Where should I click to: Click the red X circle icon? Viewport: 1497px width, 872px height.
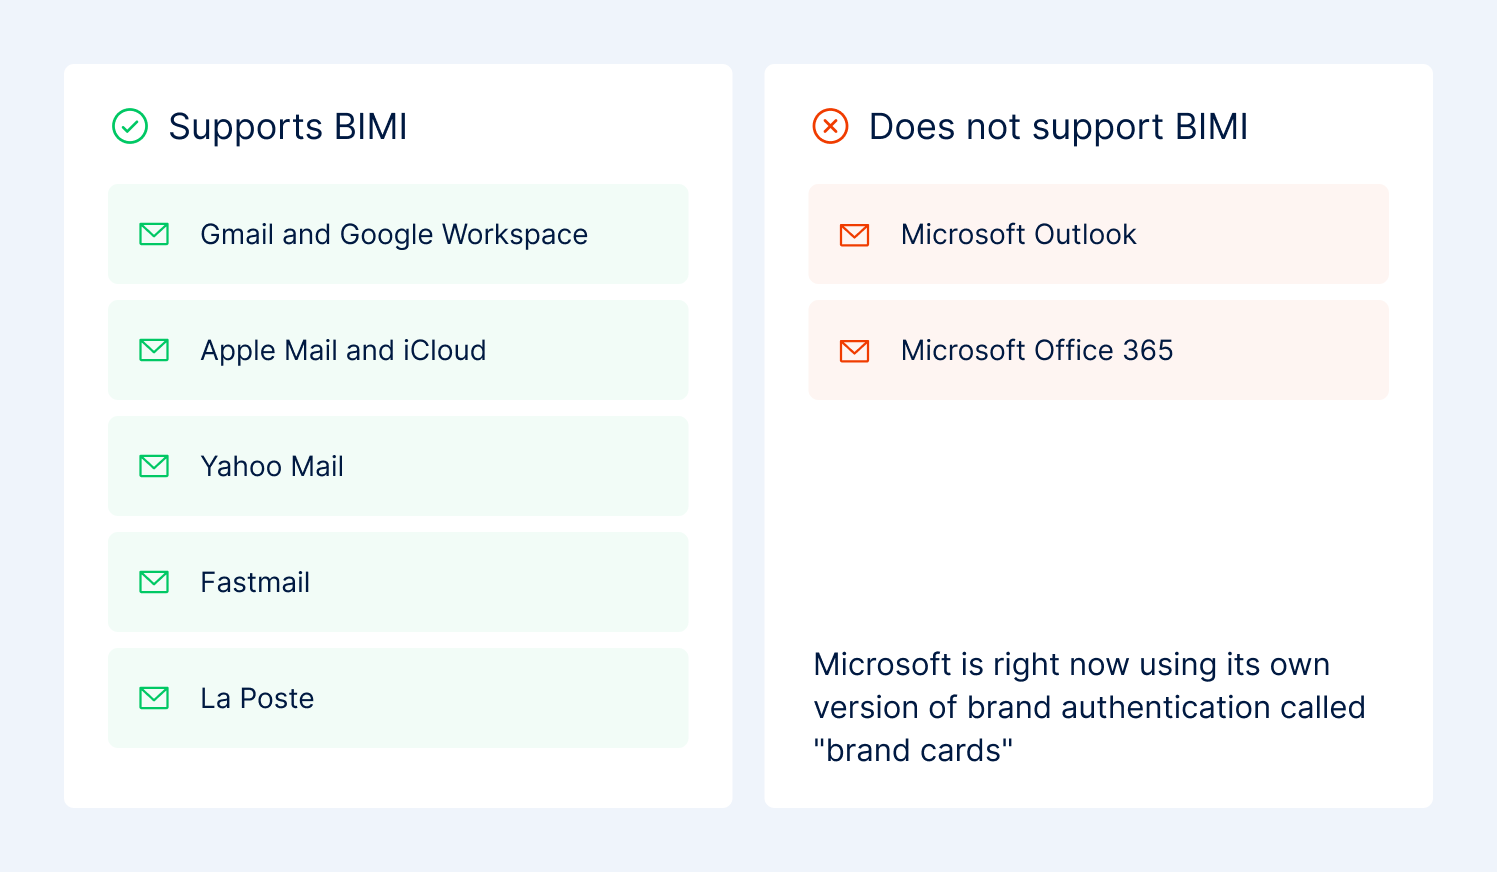coord(830,127)
